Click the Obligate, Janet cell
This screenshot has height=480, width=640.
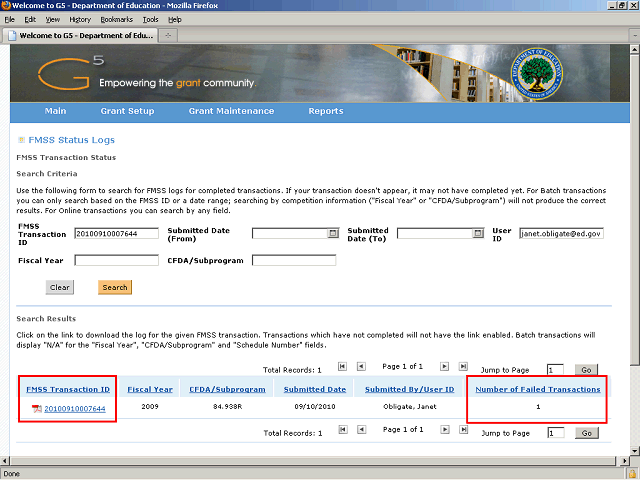(410, 407)
